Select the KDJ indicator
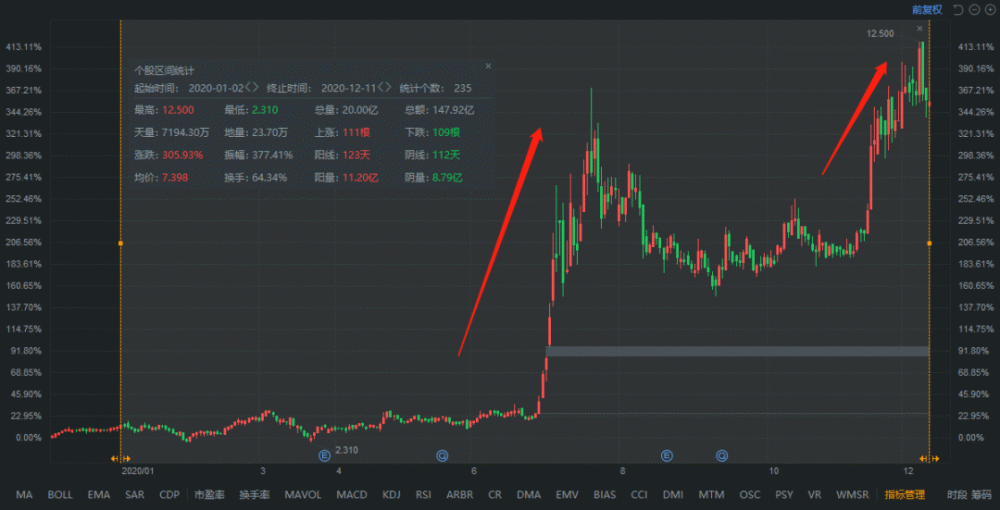The image size is (1000, 510). coord(392,495)
